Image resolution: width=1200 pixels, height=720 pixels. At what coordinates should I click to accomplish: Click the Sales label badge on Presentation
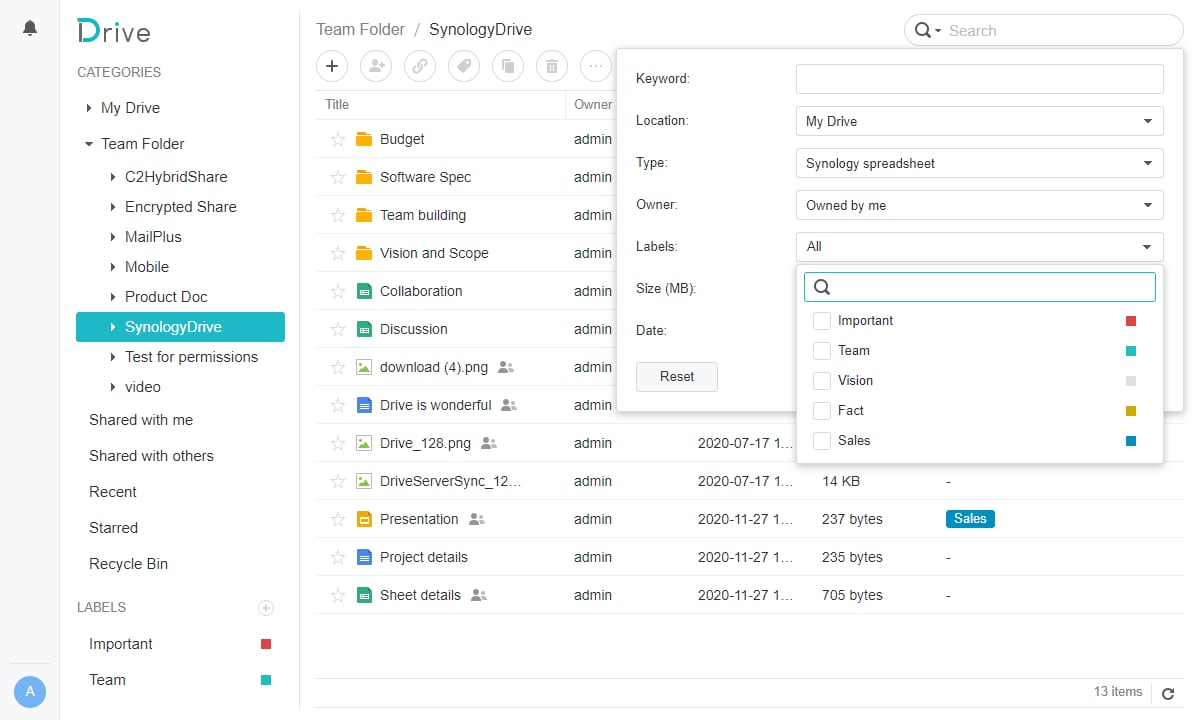970,519
